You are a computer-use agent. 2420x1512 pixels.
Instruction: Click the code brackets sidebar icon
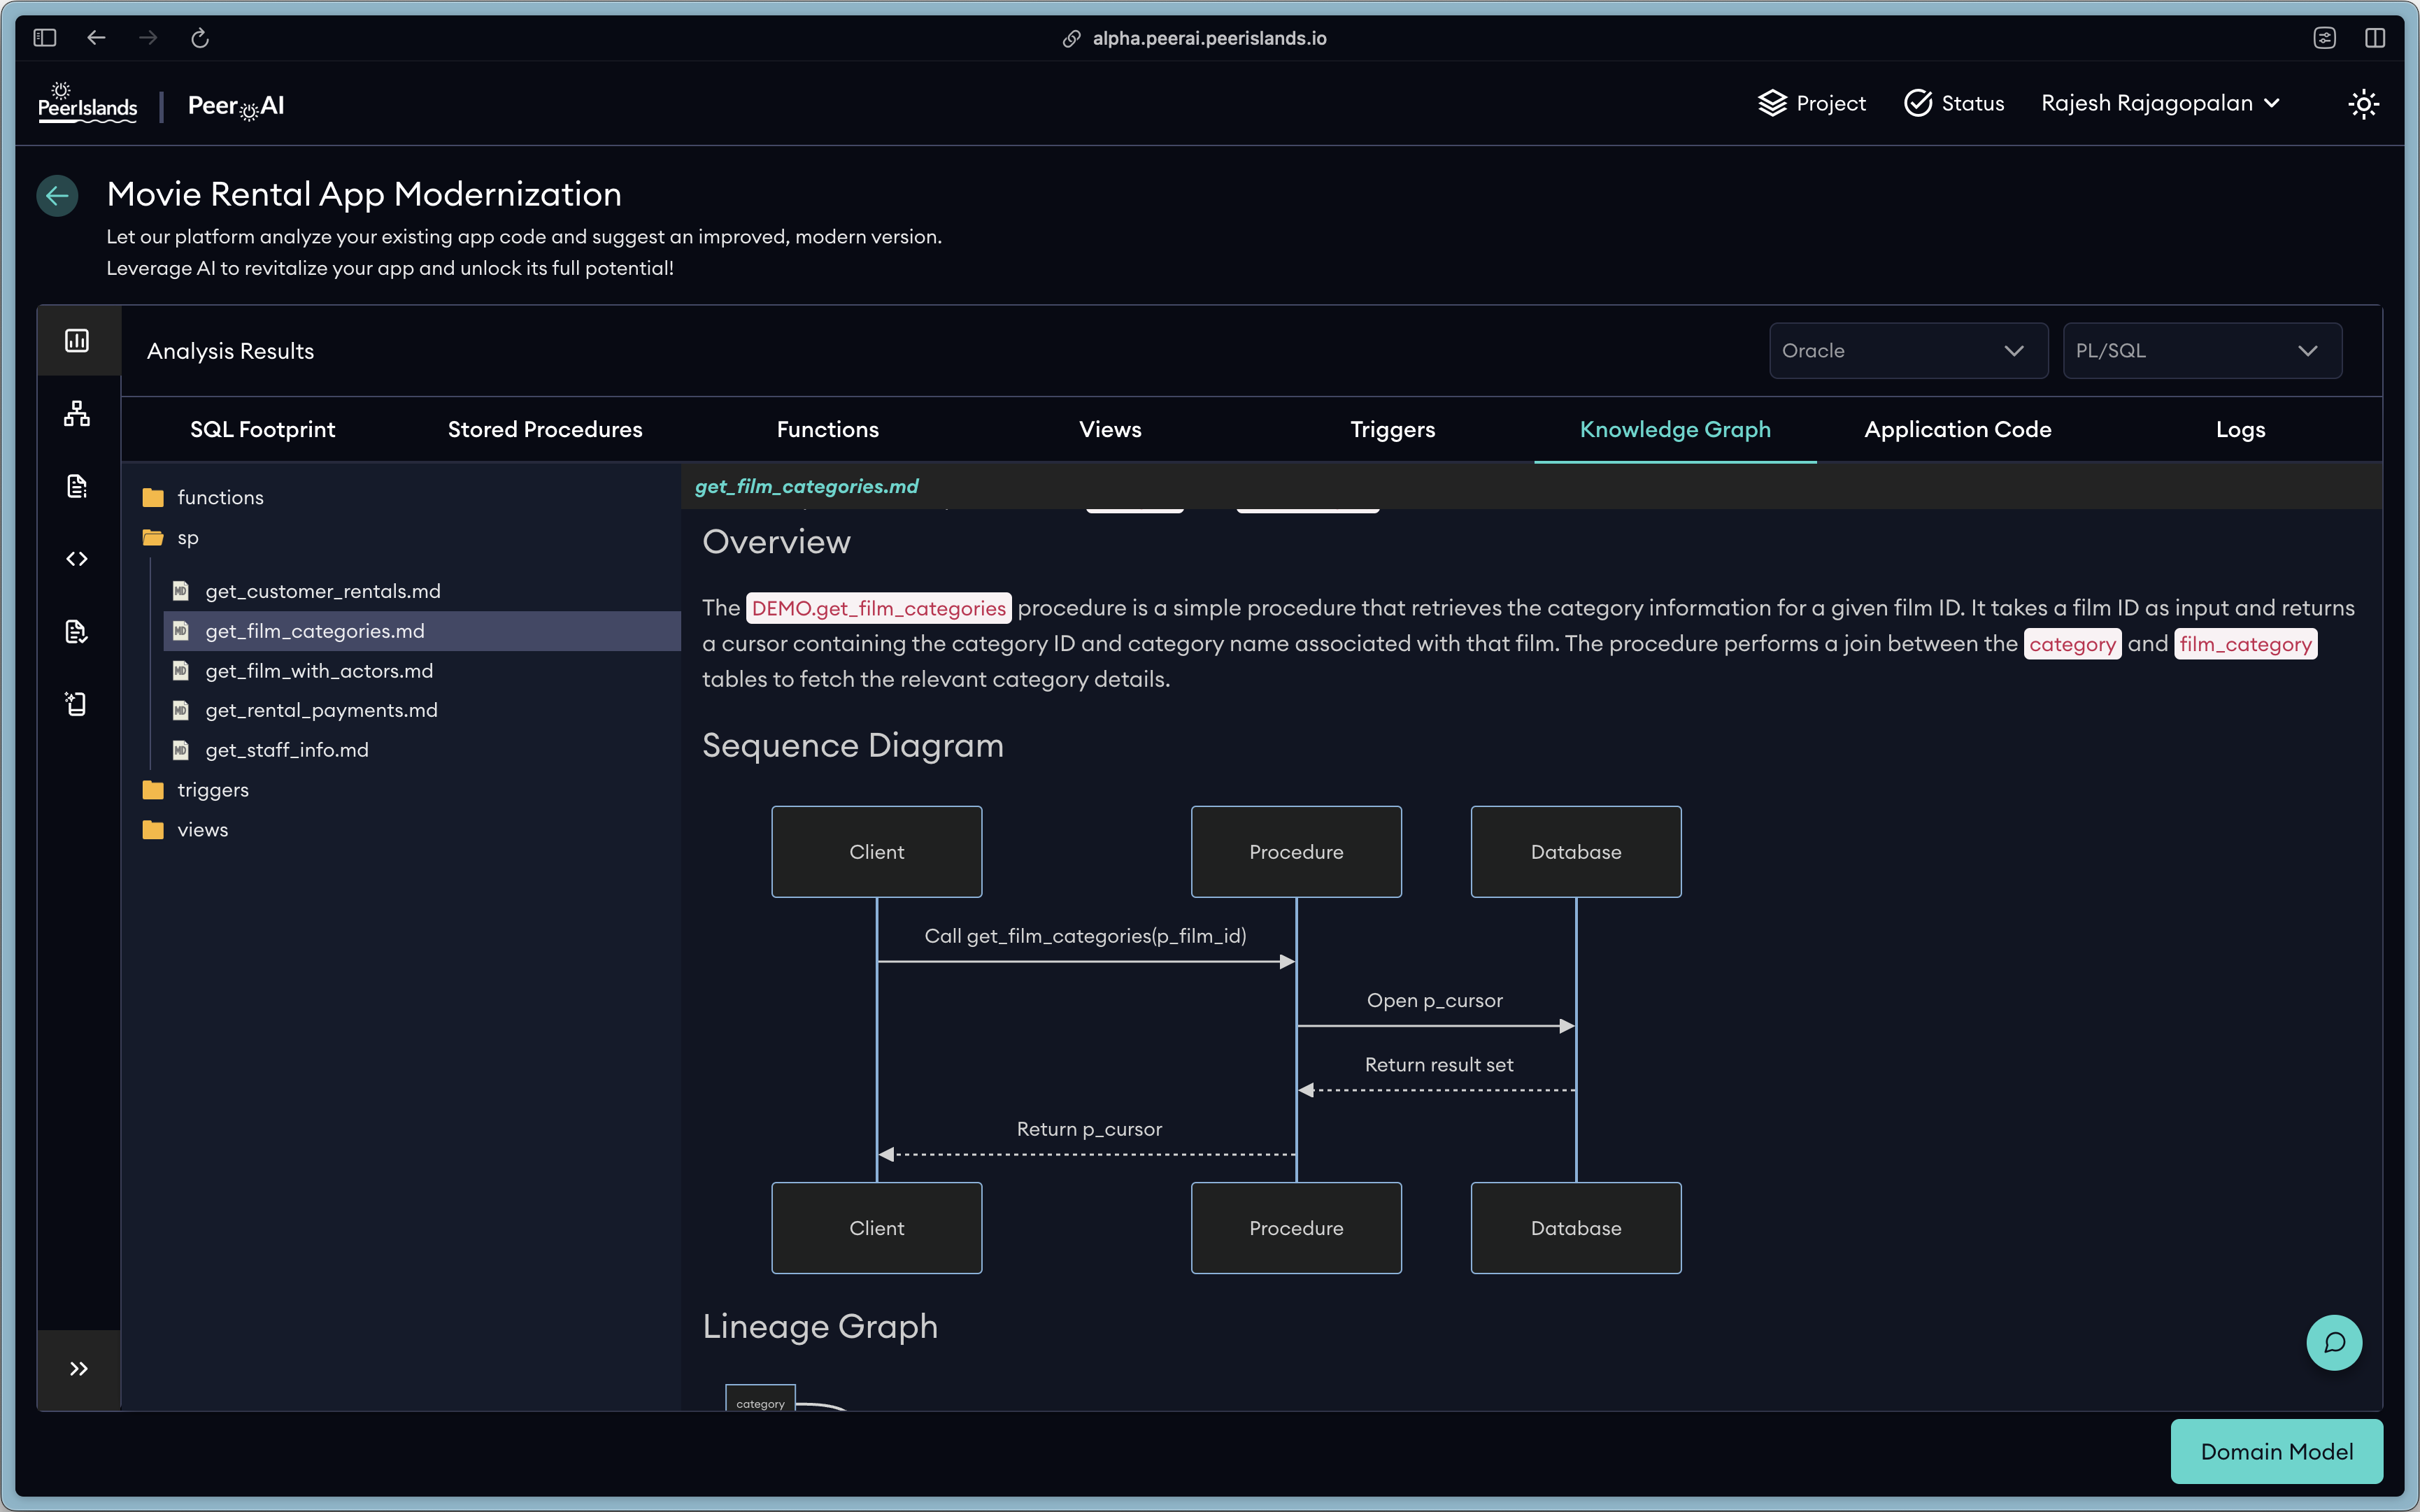point(77,559)
